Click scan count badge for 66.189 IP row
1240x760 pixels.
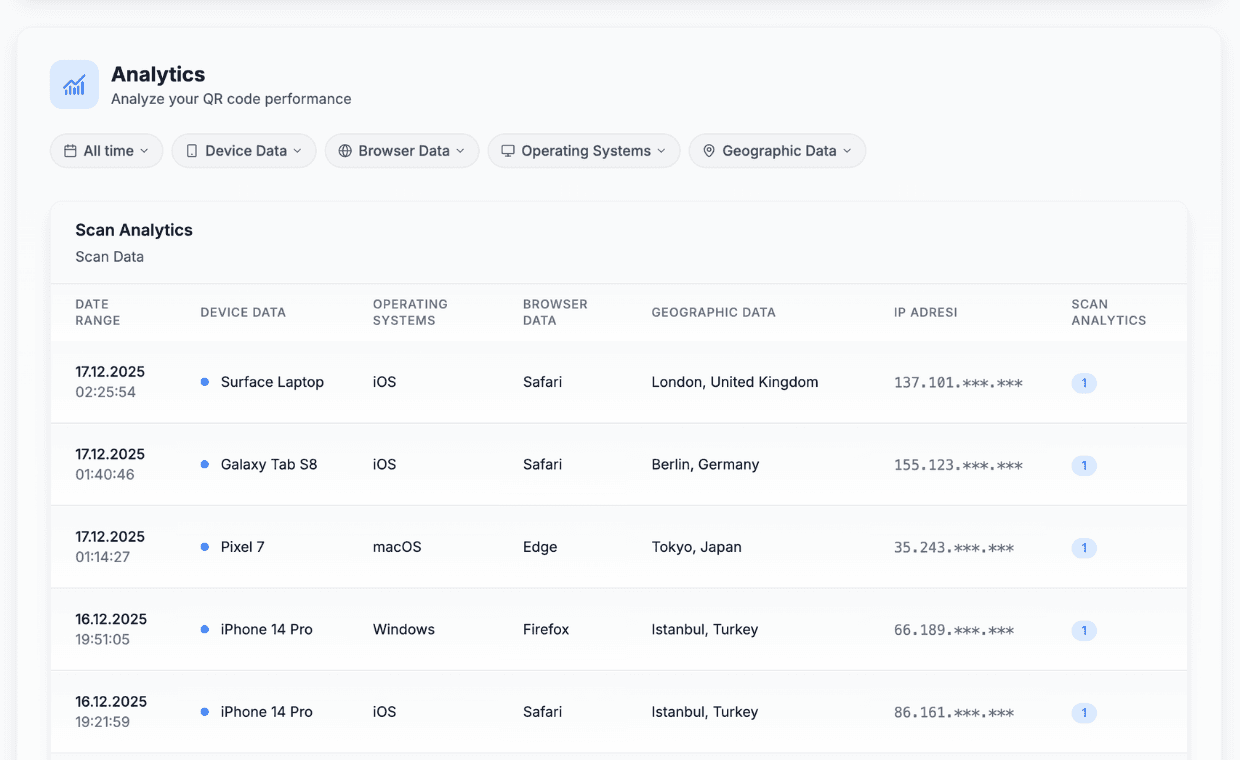pos(1084,630)
